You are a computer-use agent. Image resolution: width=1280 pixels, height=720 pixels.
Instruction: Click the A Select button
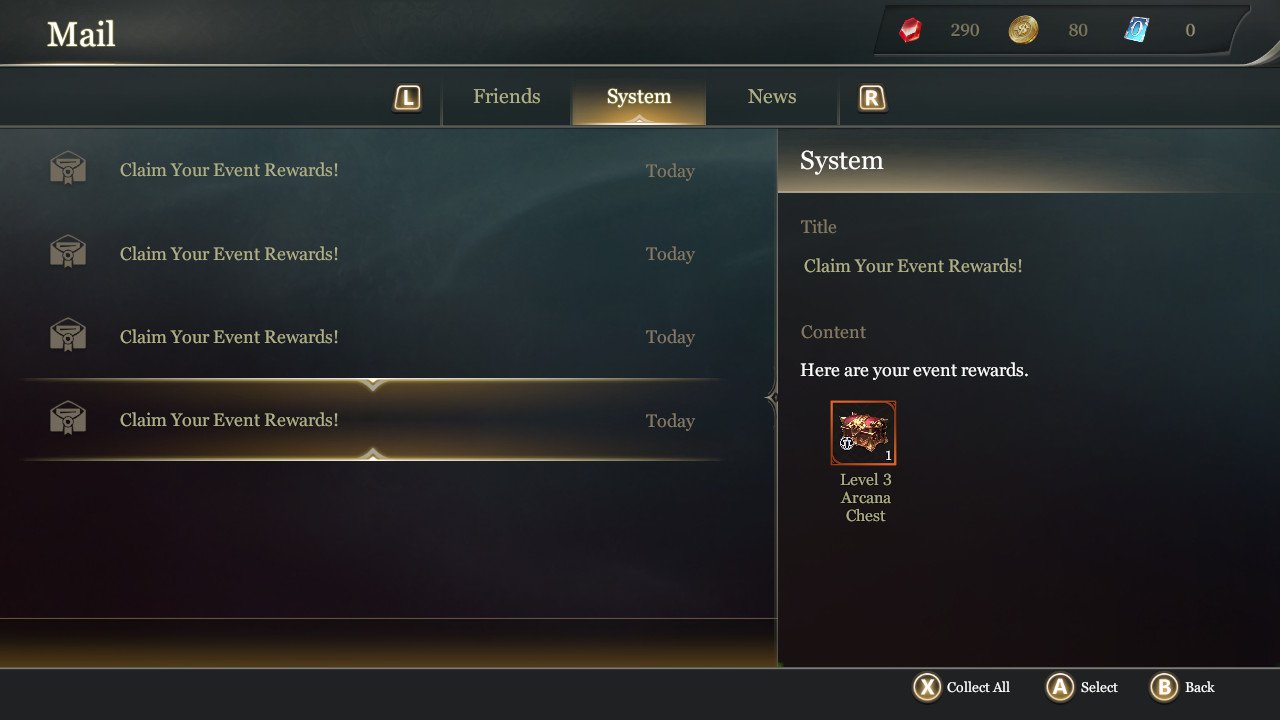1082,687
